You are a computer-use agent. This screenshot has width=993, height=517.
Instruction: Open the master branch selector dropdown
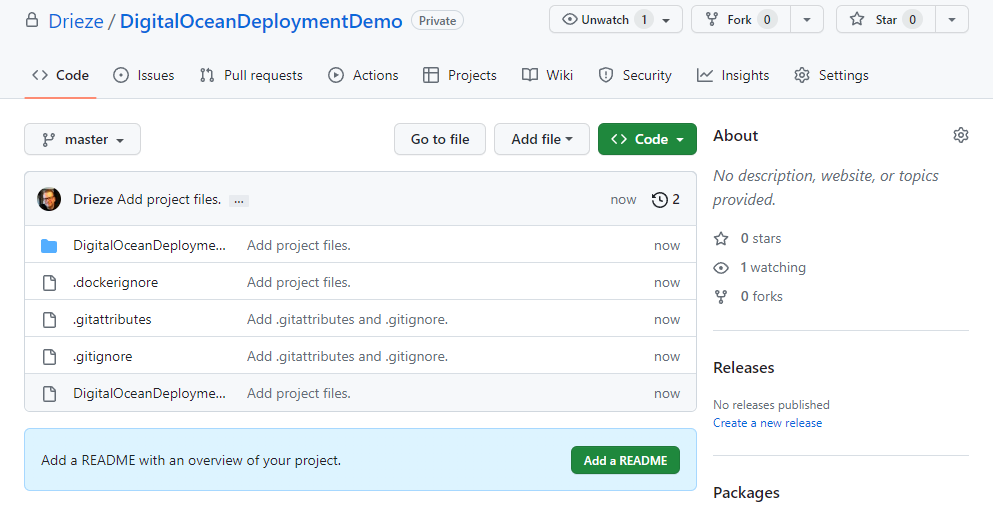pos(82,139)
